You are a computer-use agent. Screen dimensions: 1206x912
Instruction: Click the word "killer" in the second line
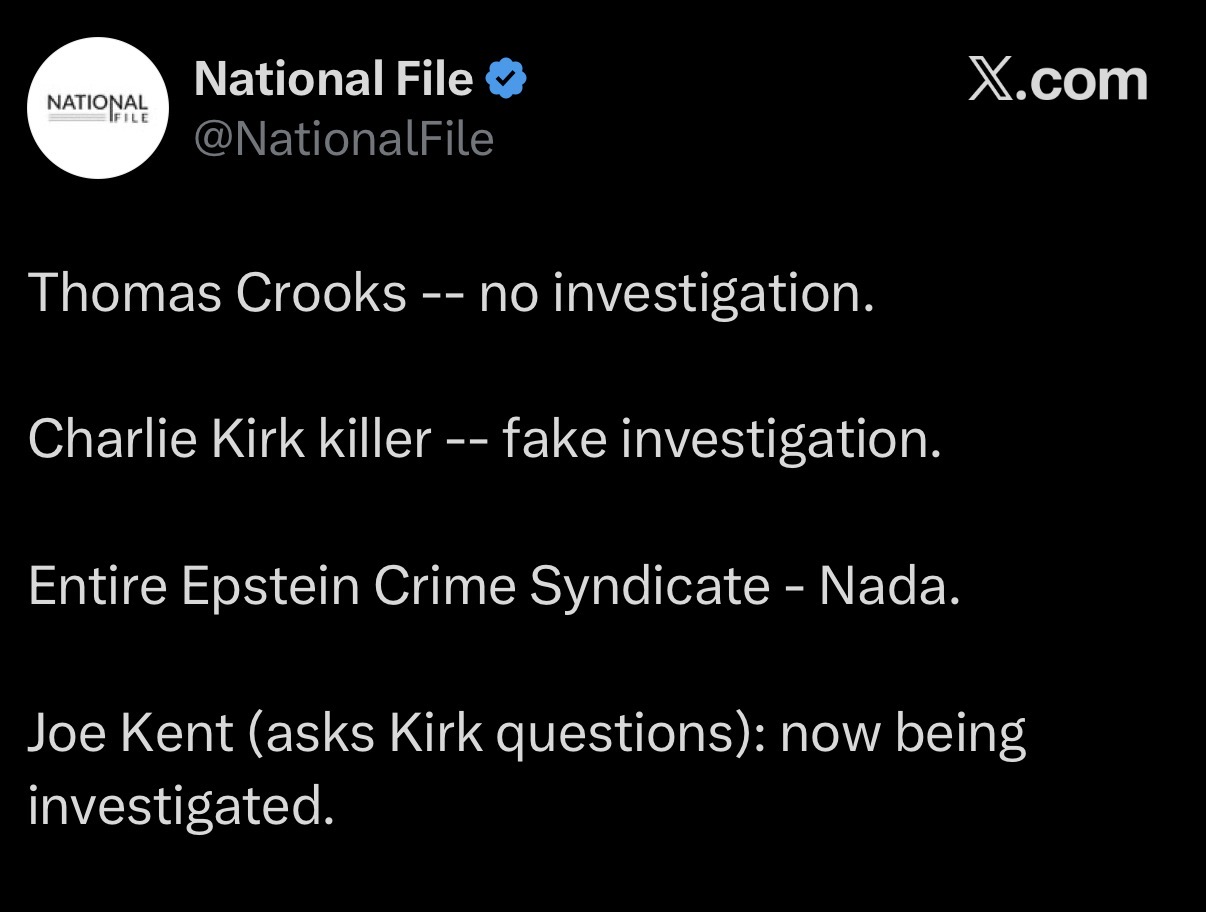pyautogui.click(x=374, y=439)
